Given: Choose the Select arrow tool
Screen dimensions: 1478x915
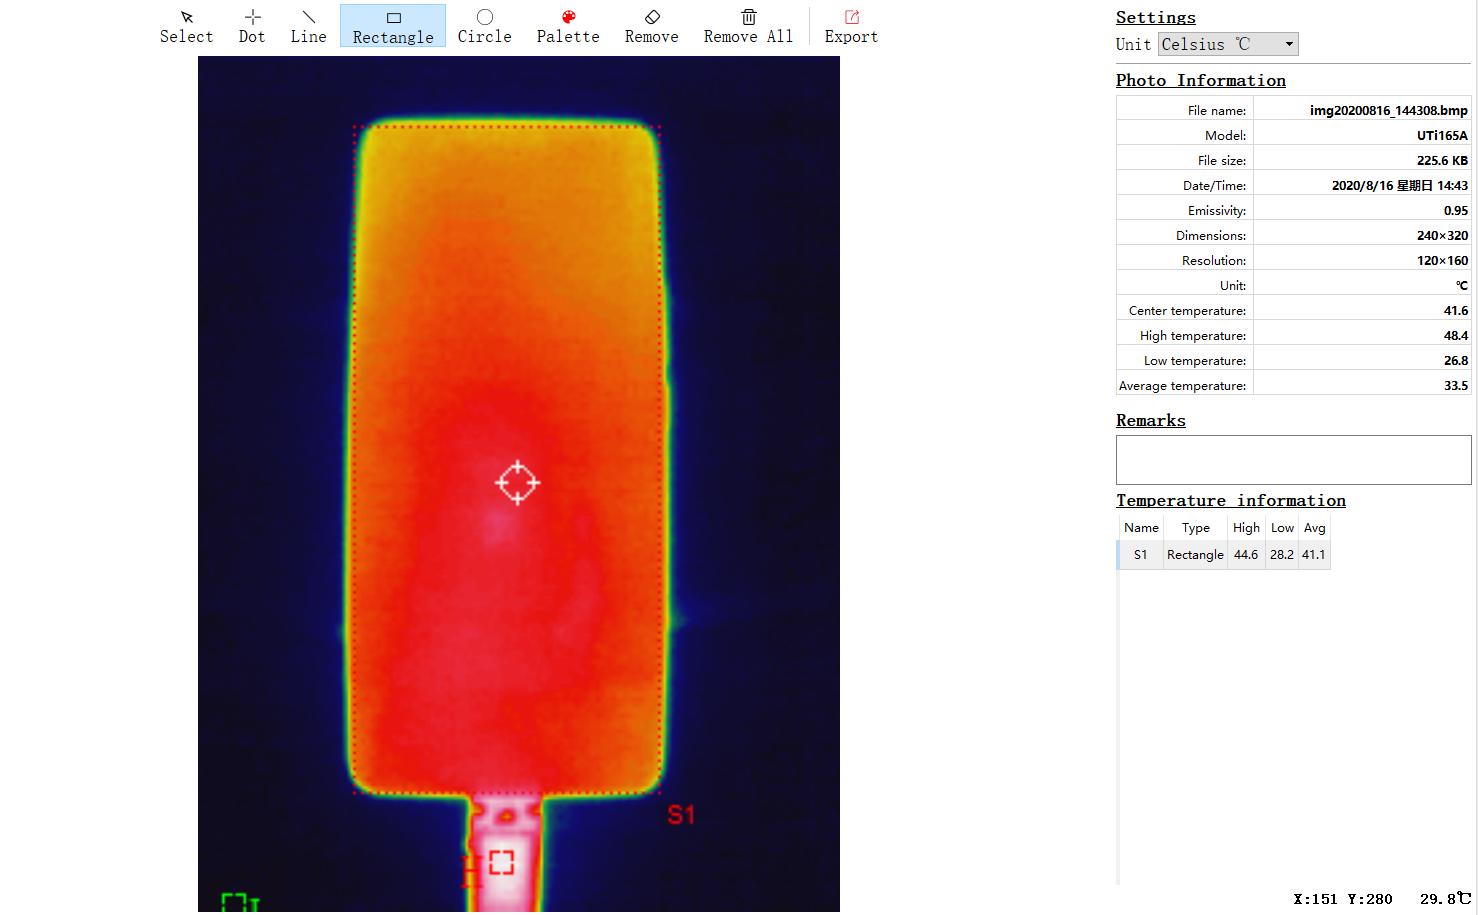Looking at the screenshot, I should [186, 26].
